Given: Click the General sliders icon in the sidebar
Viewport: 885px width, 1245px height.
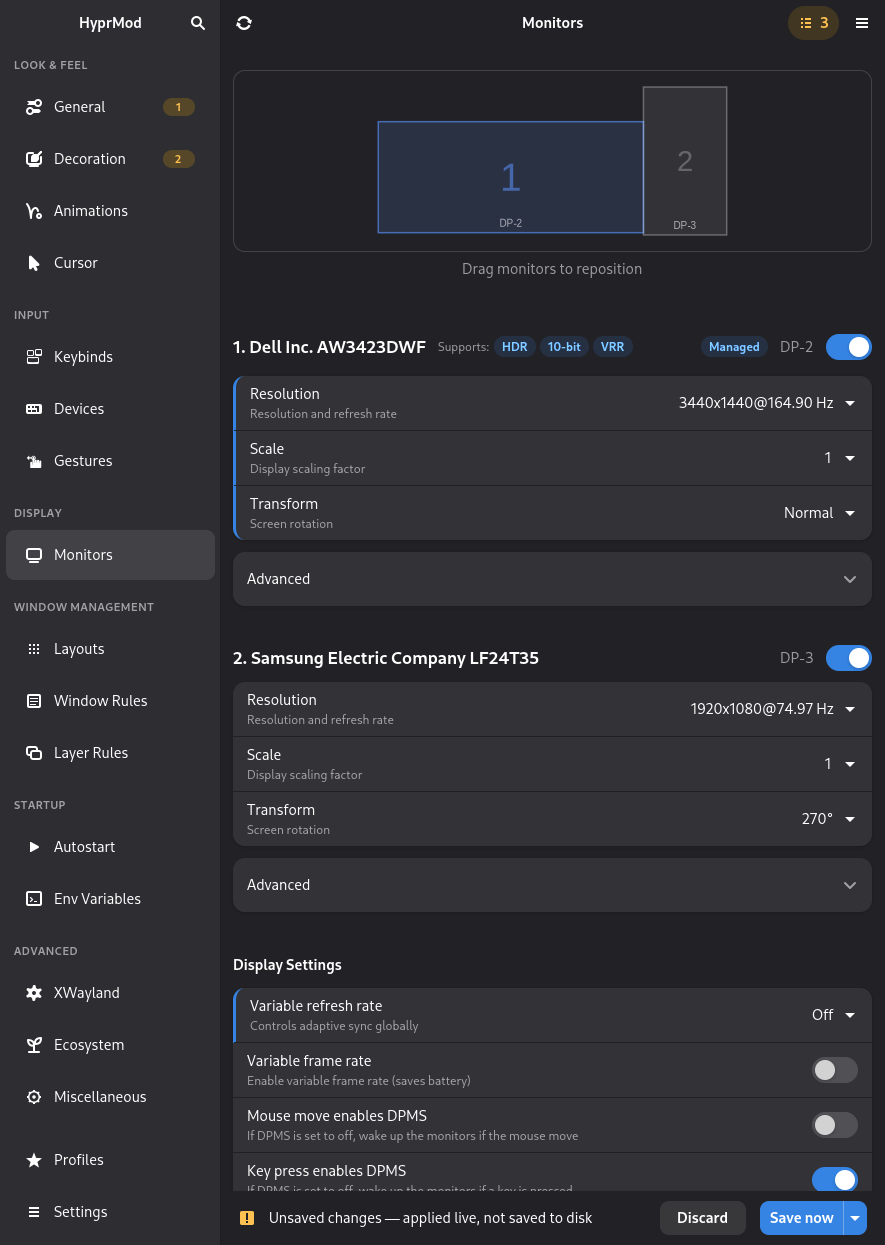Looking at the screenshot, I should (34, 107).
